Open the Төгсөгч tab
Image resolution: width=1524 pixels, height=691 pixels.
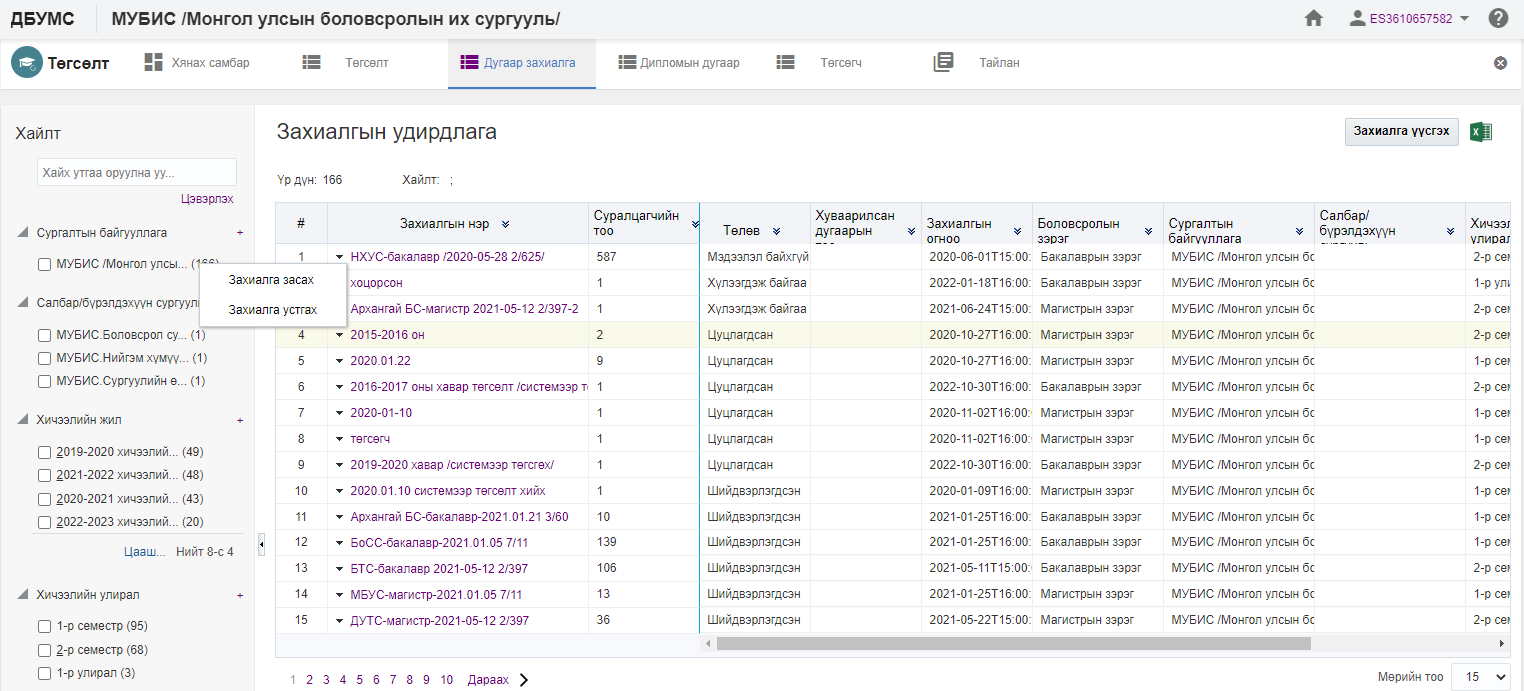coord(820,63)
